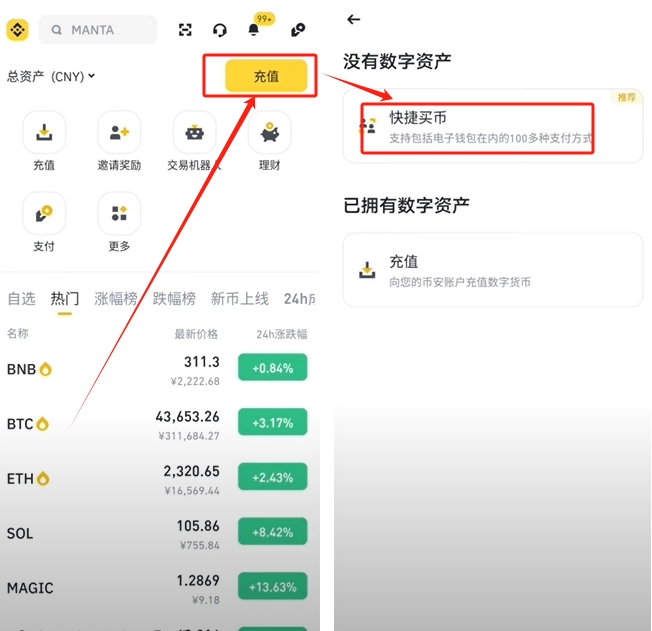Tap BTC hot flame icon

coord(42,424)
